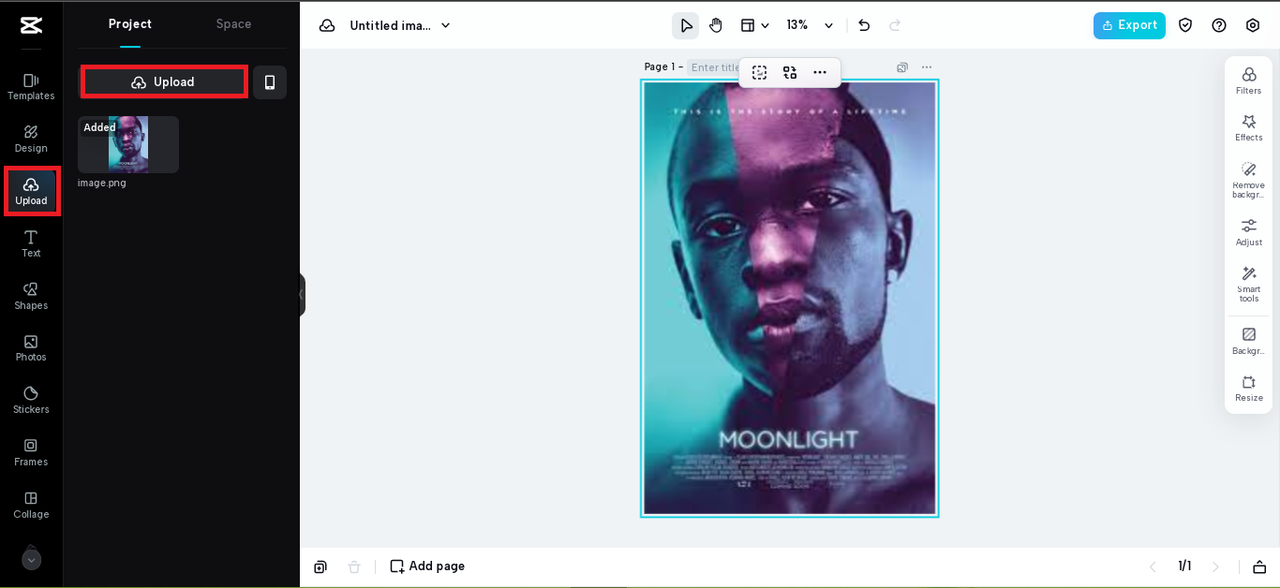Go to the previous page arrow
Screen dimensions: 1280x588
[1152, 567]
